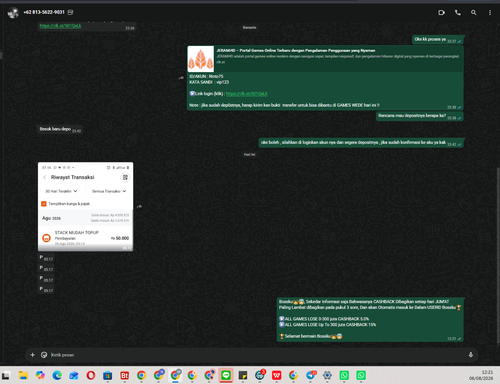Select the 'ID/AKUN' line in green message
The image size is (500, 384).
(x=206, y=76)
